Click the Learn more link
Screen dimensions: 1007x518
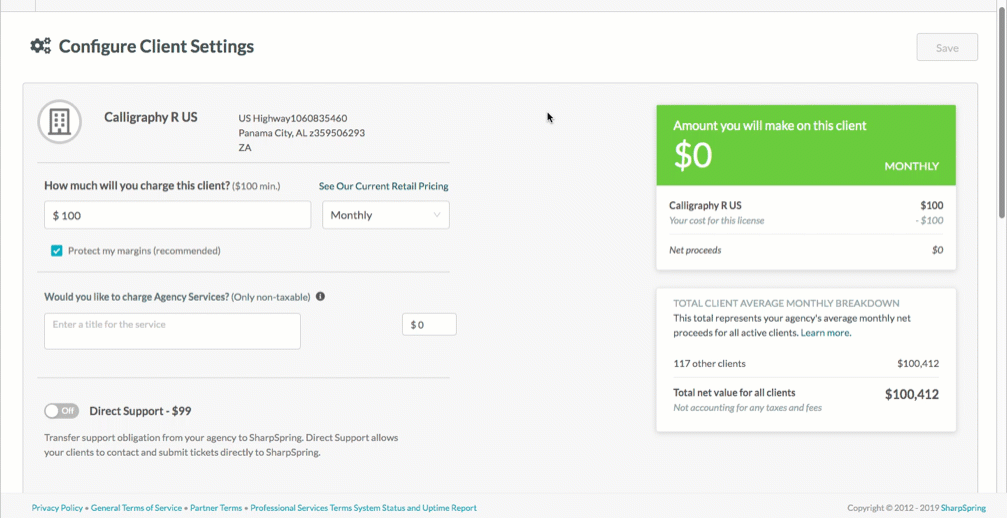point(825,332)
